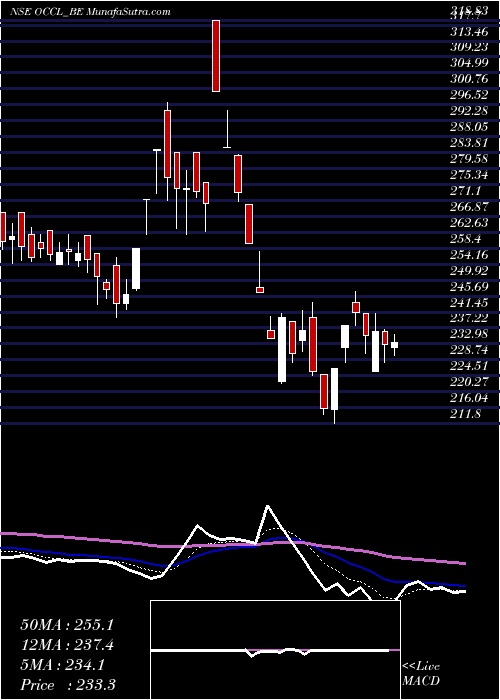Select the 258.4 price axis label
The width and height of the screenshot is (500, 700).
tap(466, 239)
